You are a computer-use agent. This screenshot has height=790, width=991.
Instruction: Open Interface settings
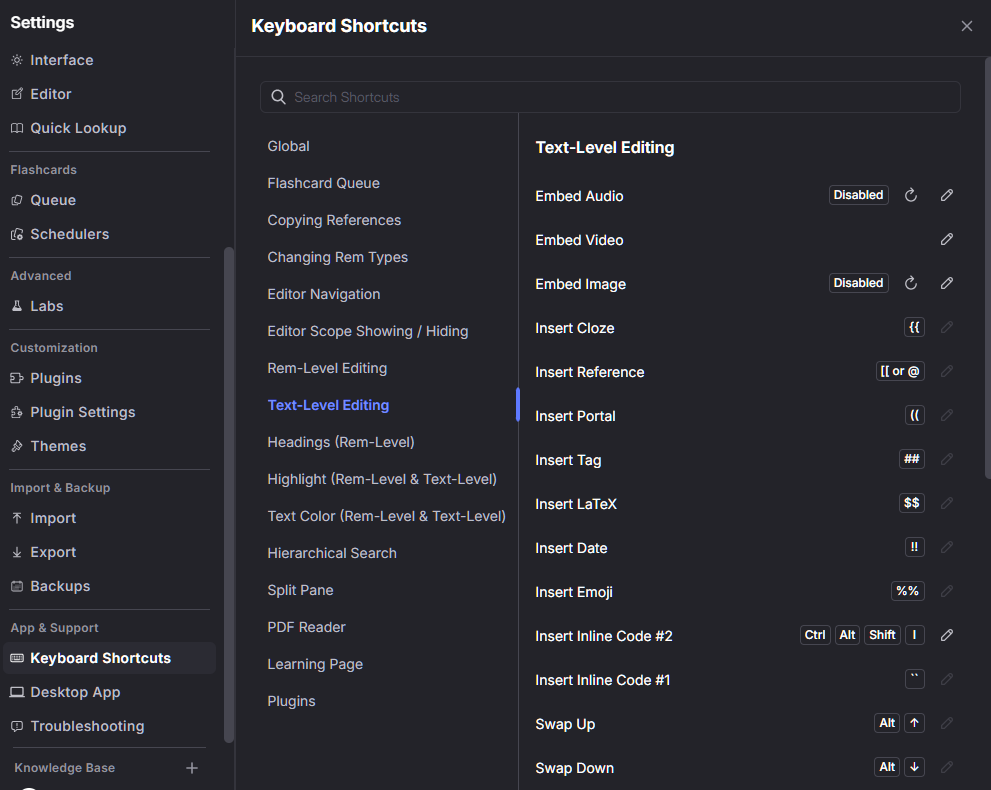tap(61, 60)
